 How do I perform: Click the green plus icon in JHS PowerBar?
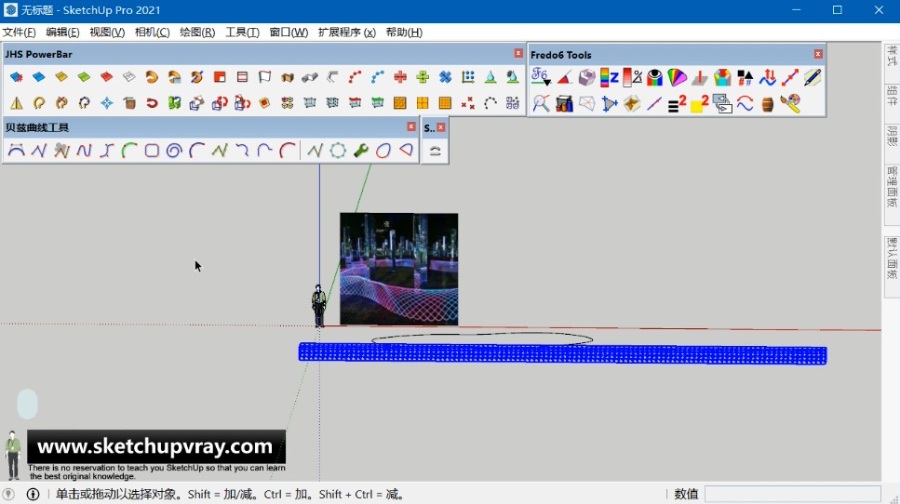(422, 76)
